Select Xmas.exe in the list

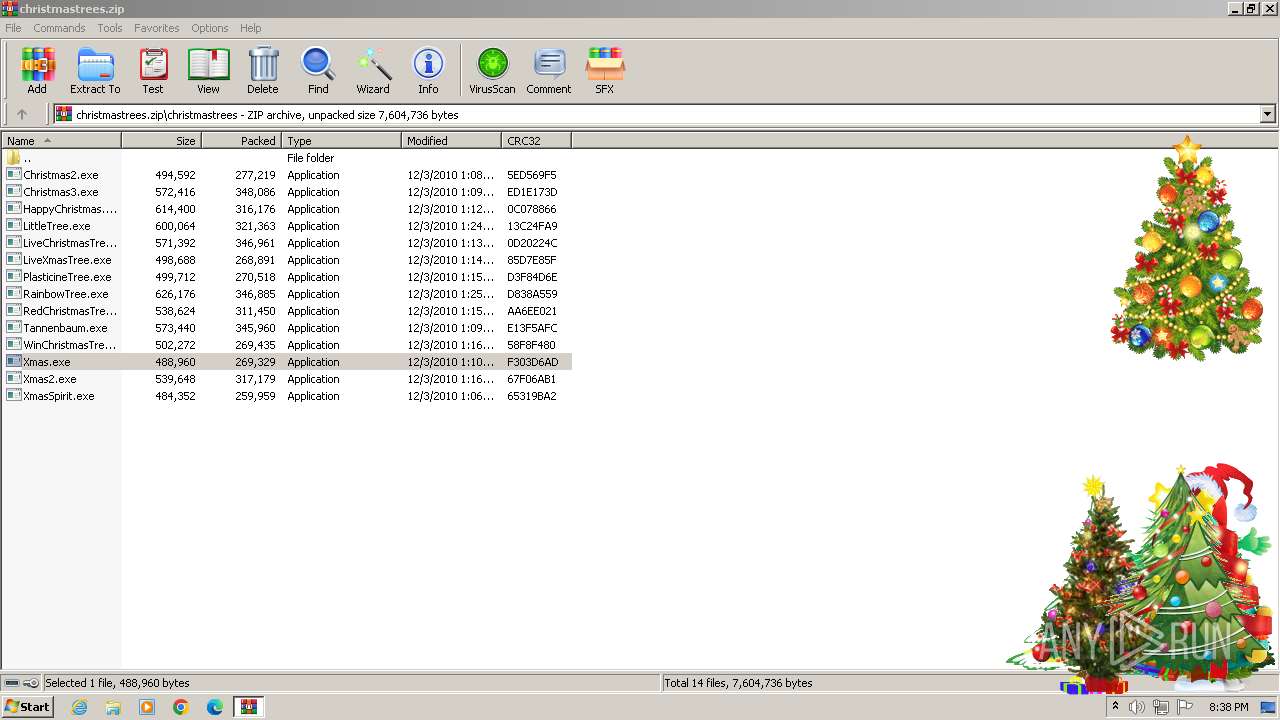coord(286,362)
